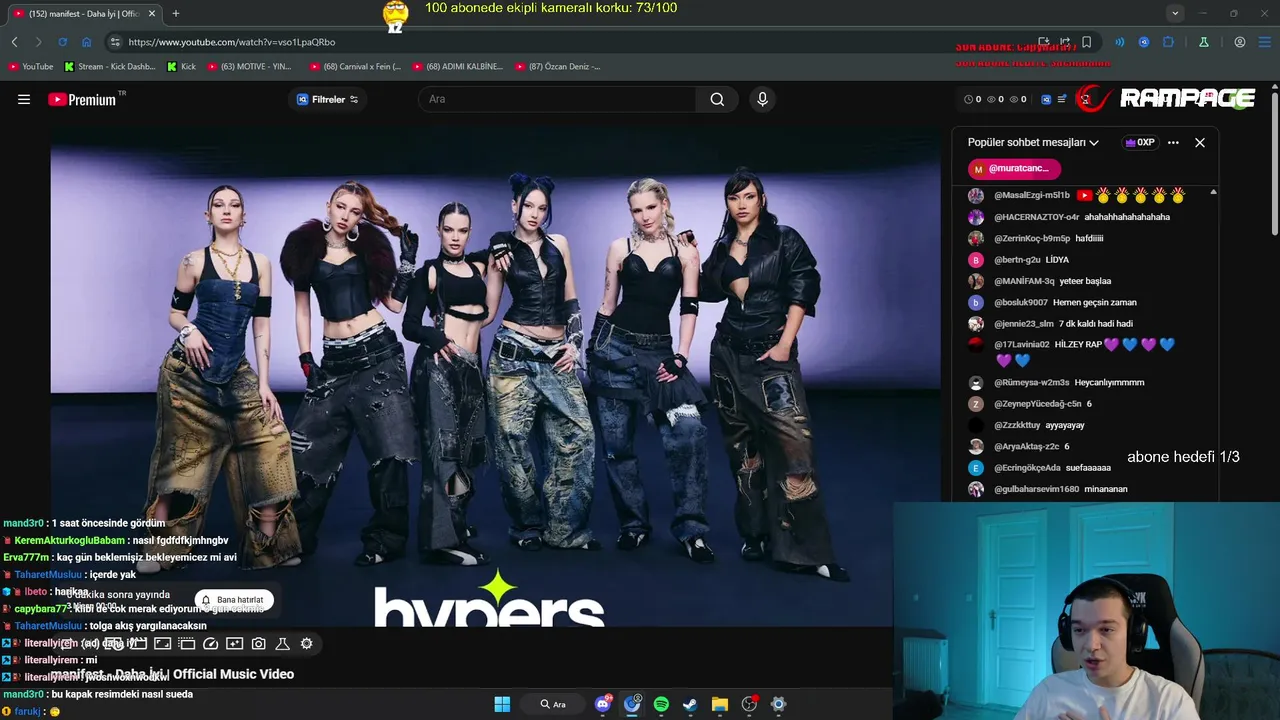This screenshot has height=720, width=1280.
Task: Open the YouTube hamburger guide menu
Action: point(24,99)
